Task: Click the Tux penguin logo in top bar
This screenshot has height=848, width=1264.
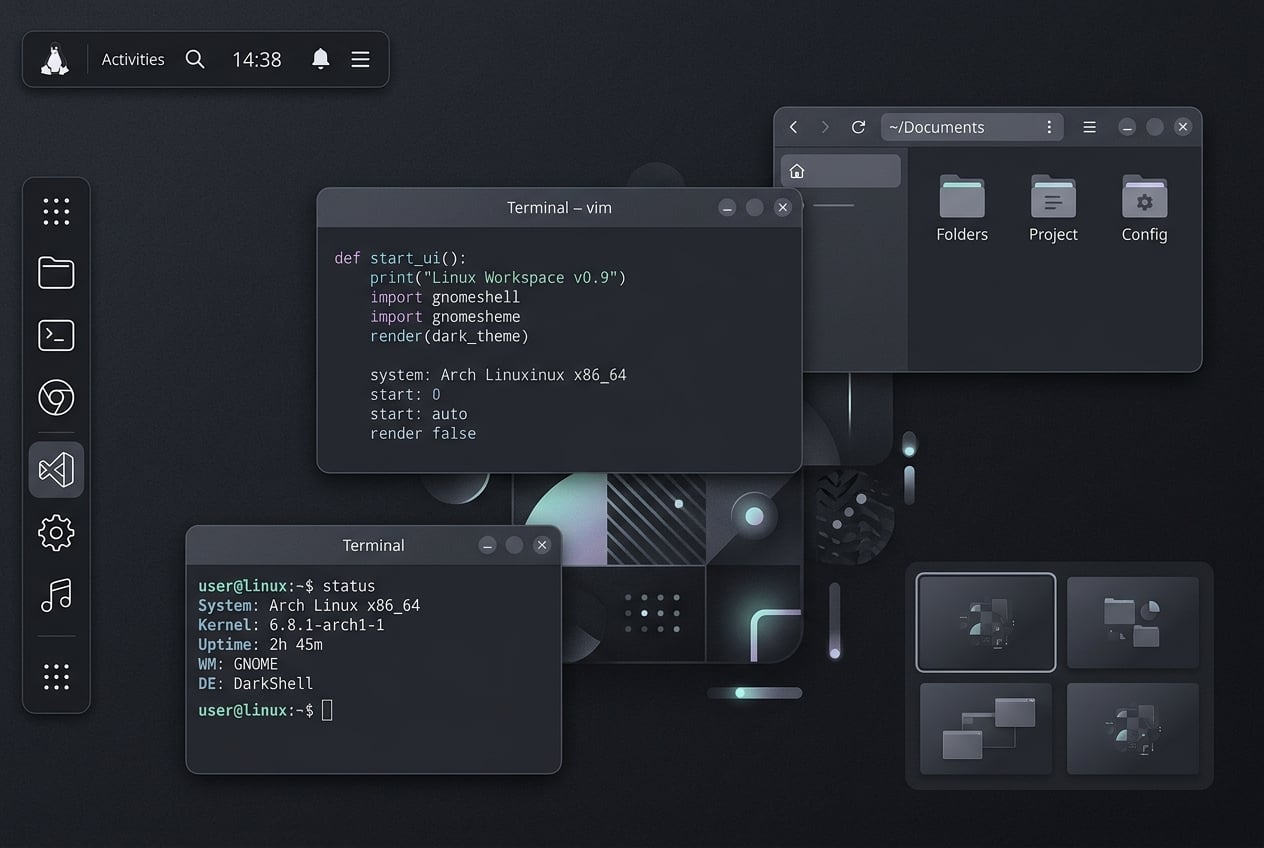Action: [x=55, y=59]
